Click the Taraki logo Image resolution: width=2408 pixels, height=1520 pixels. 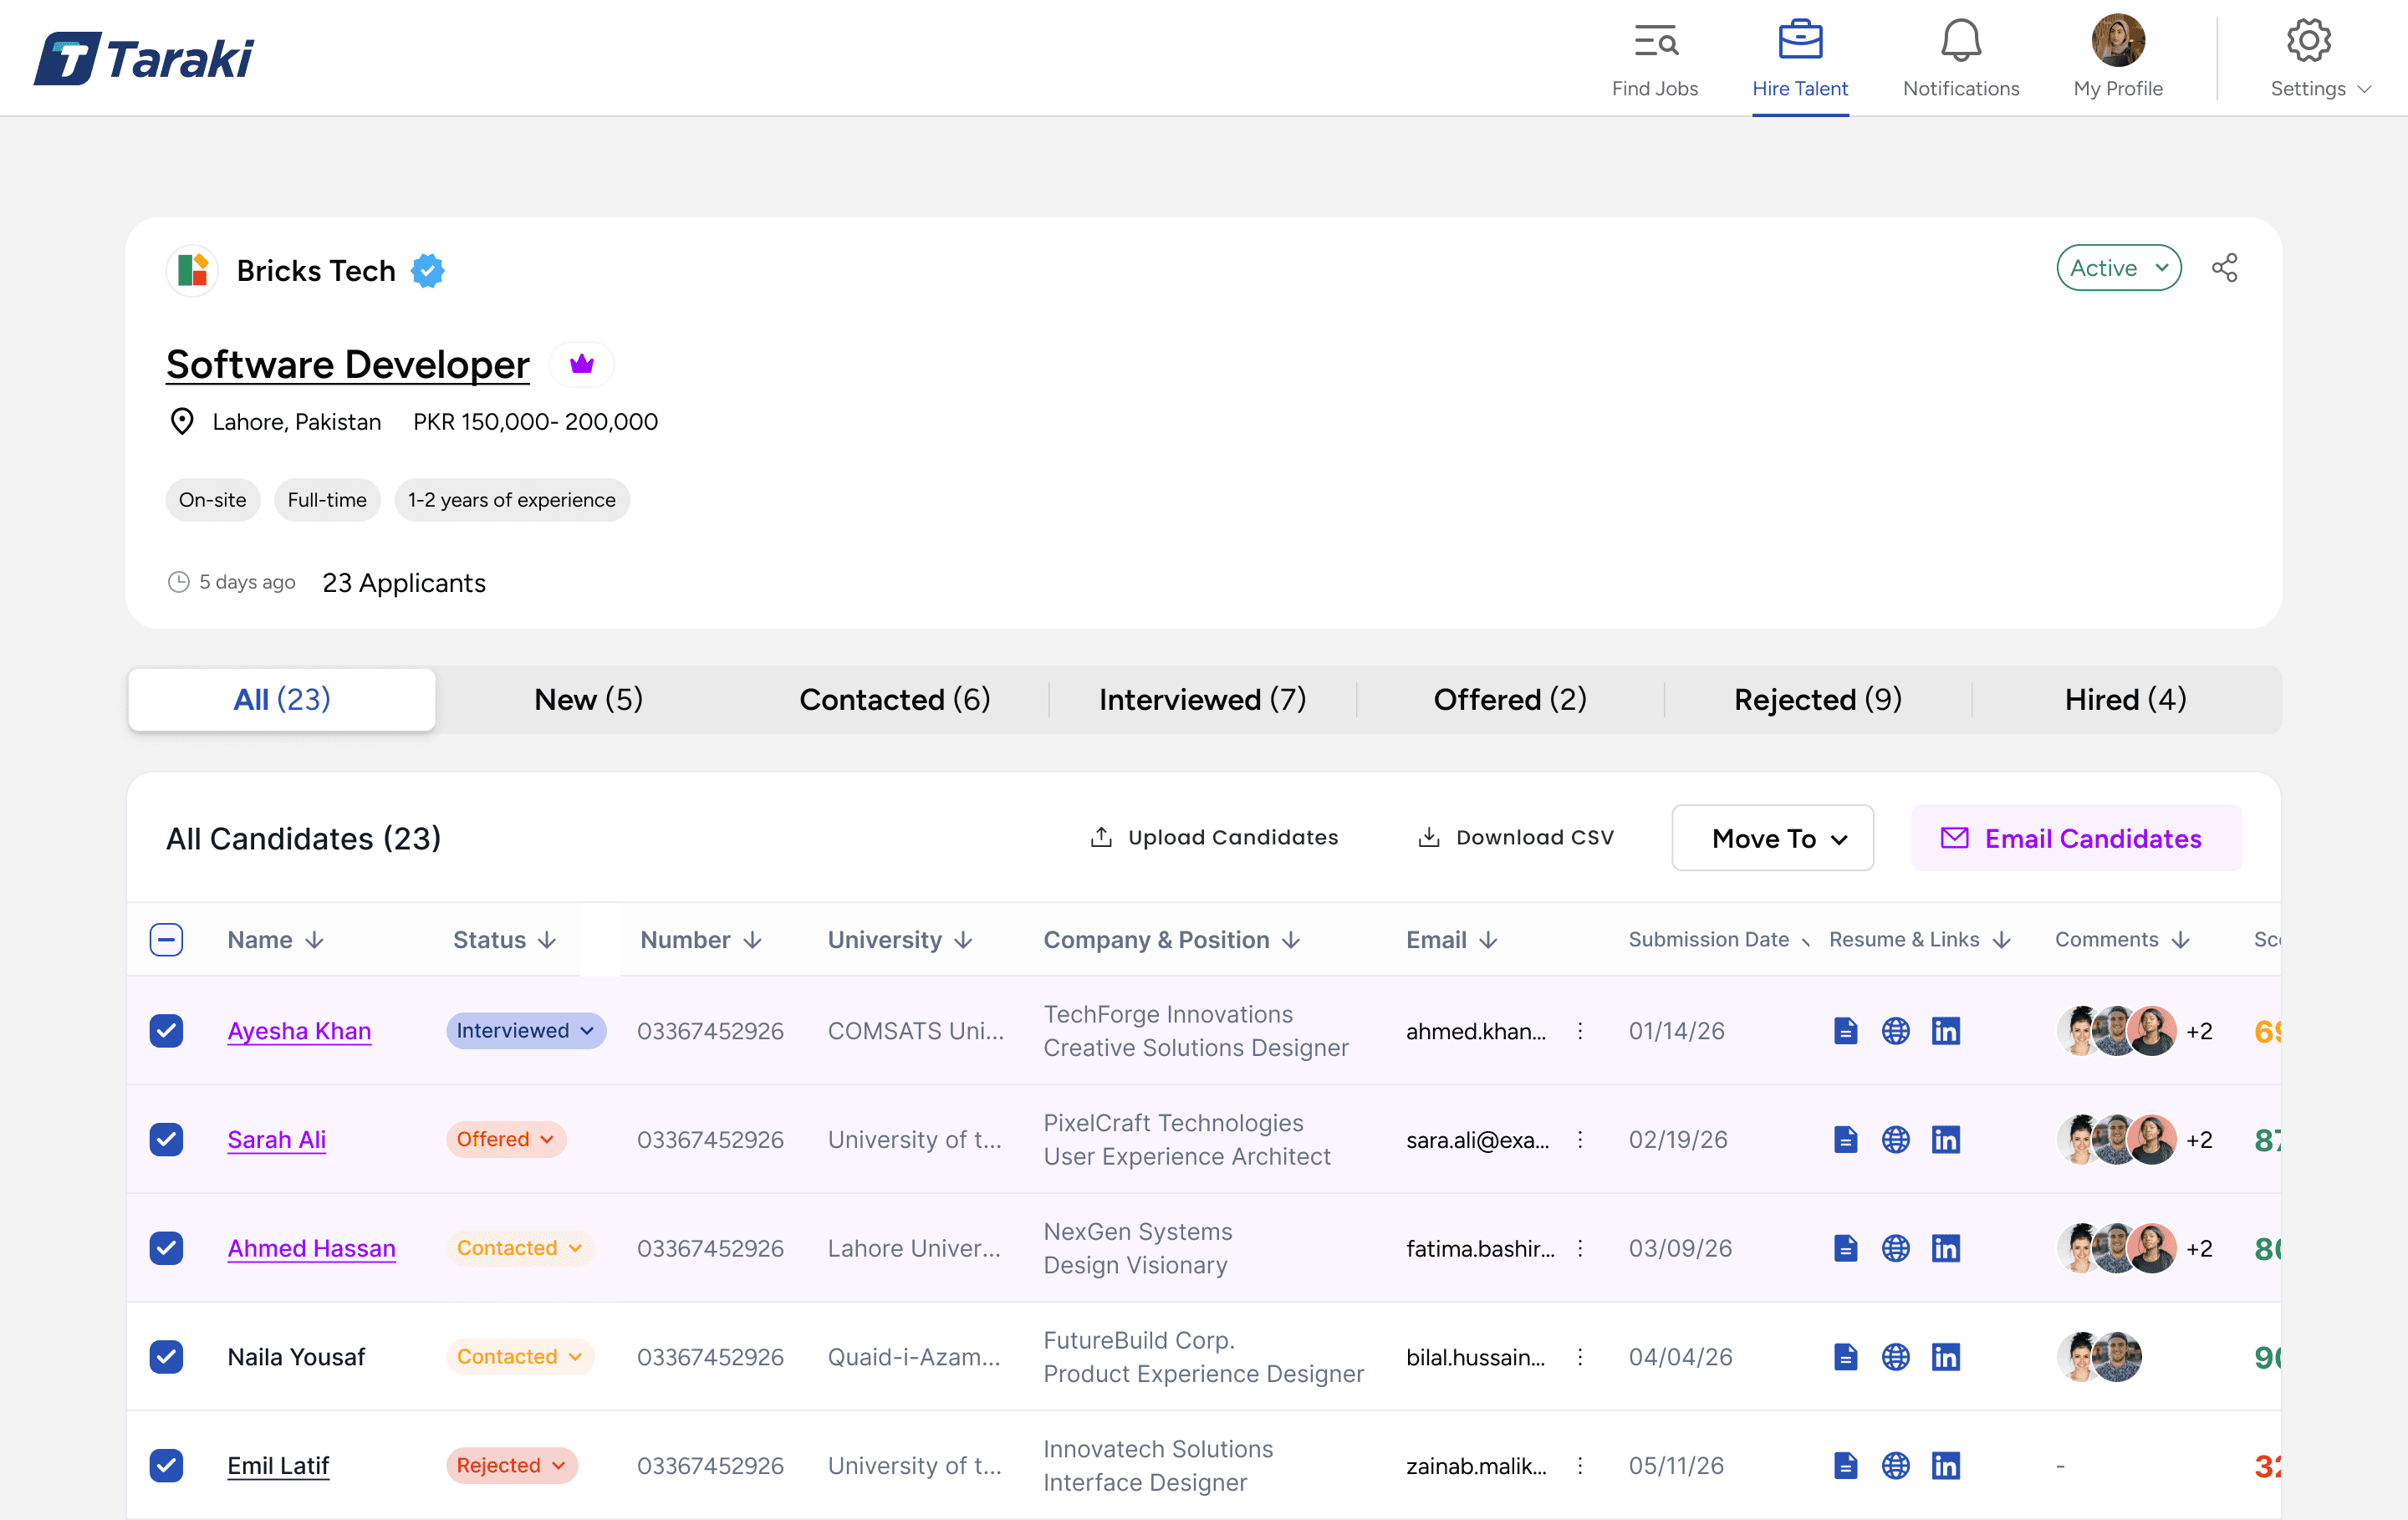(143, 57)
